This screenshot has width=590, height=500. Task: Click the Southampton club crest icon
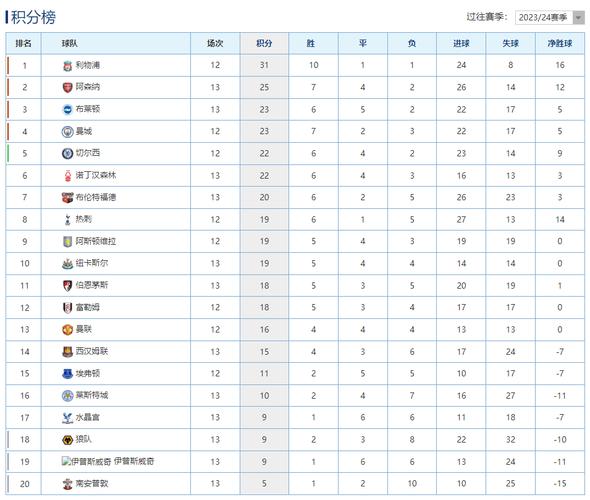point(67,484)
